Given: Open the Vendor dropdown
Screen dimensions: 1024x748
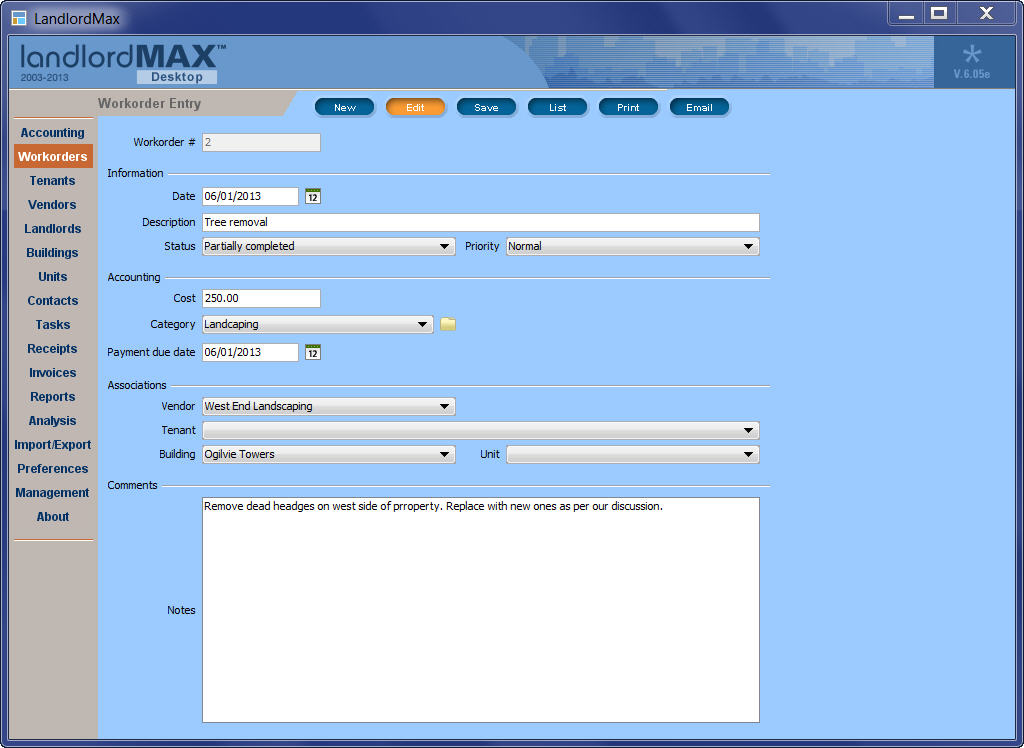Looking at the screenshot, I should point(328,406).
